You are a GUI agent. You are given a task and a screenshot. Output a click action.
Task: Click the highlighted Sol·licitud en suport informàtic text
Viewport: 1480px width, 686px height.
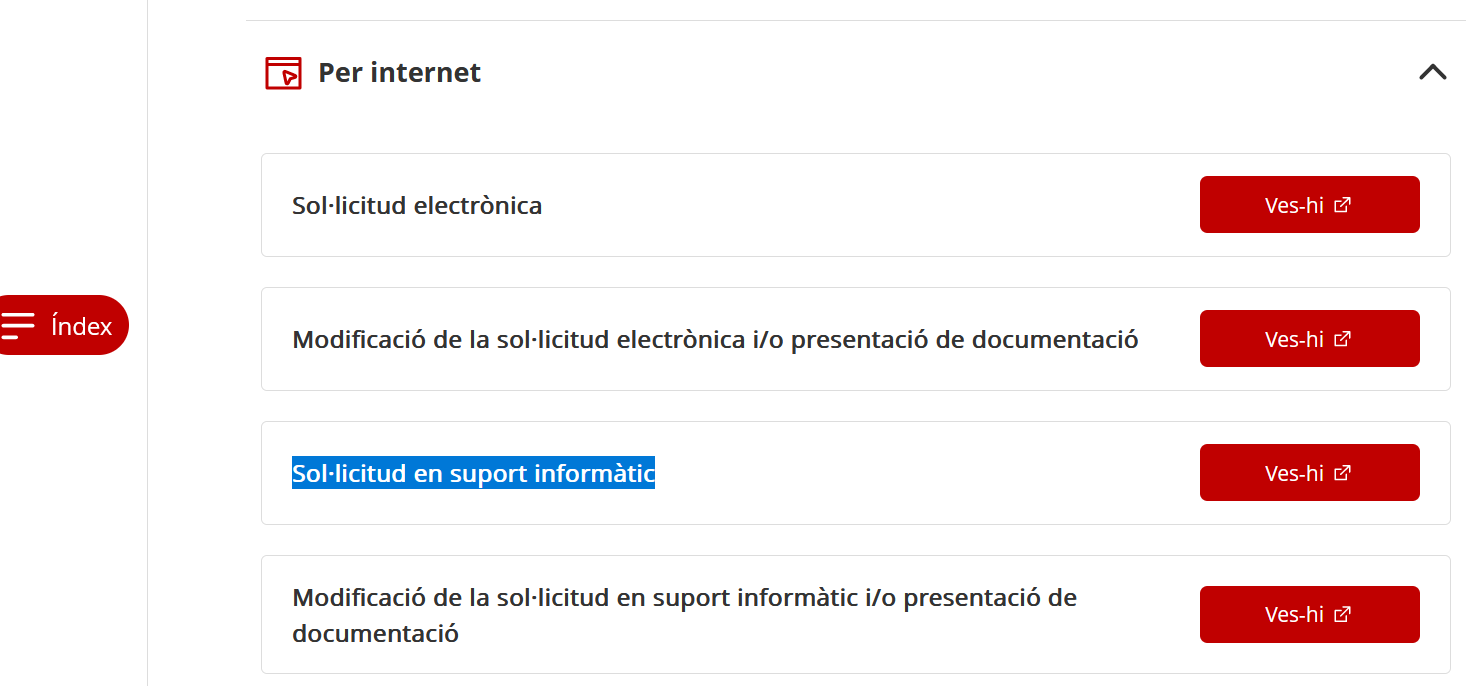click(473, 473)
